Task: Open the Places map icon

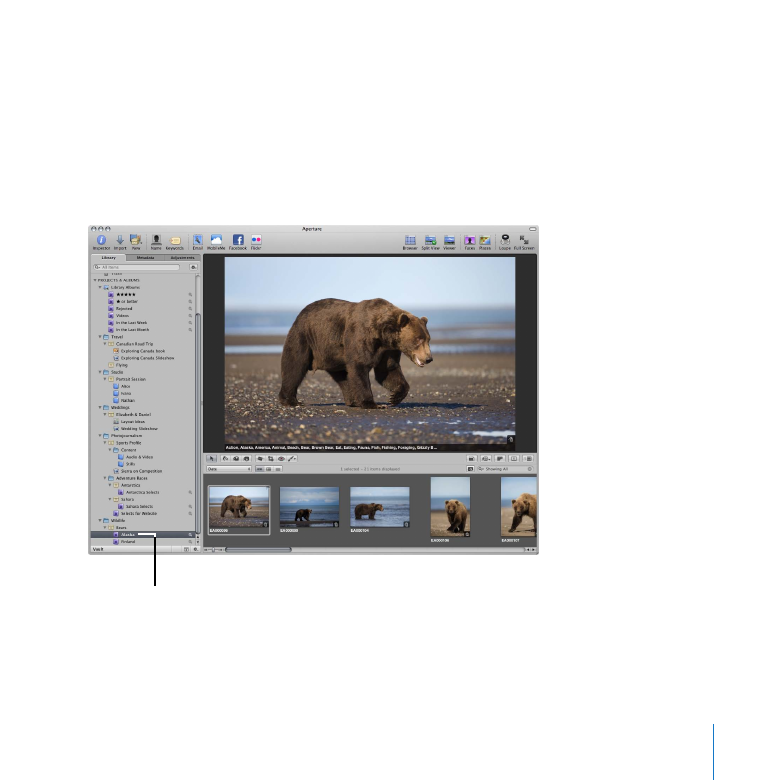Action: click(485, 240)
